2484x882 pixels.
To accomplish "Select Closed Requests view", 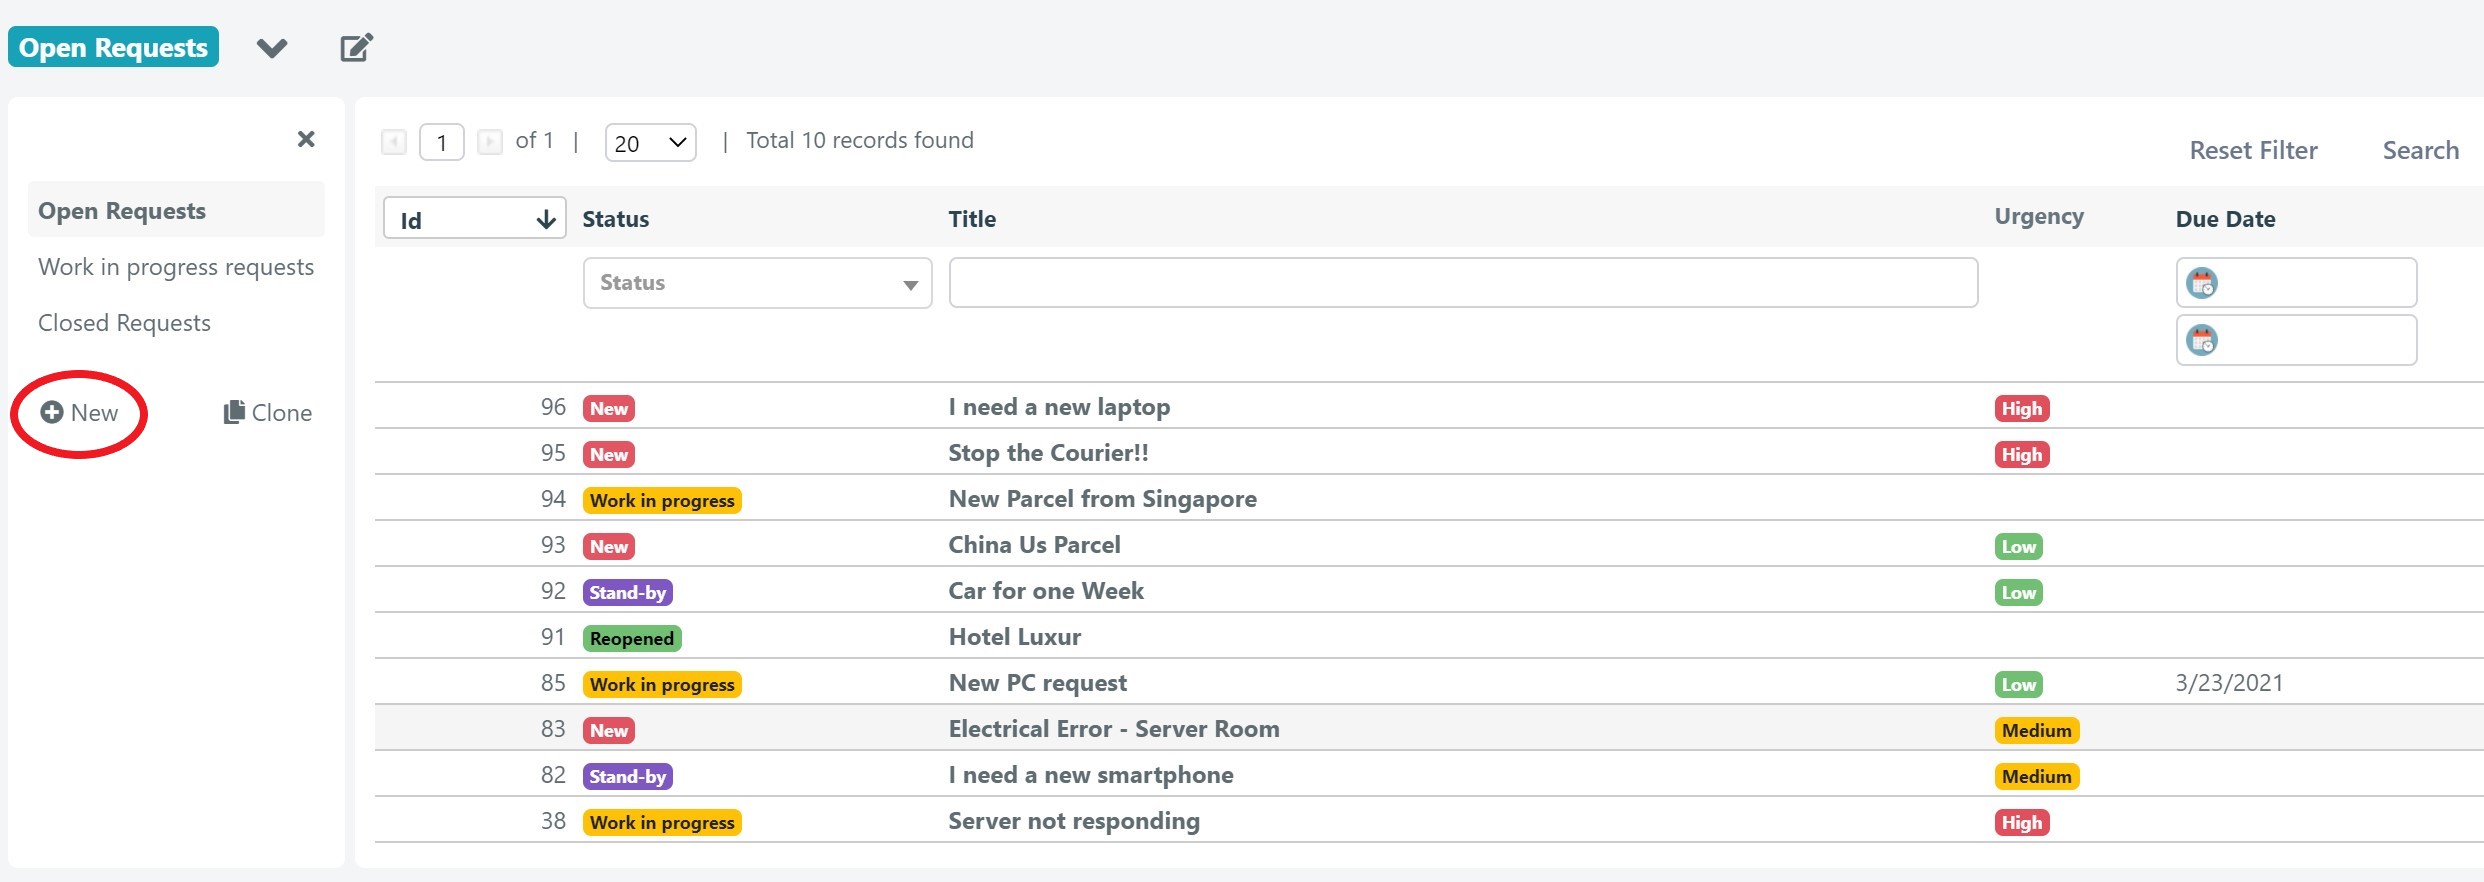I will [x=124, y=323].
